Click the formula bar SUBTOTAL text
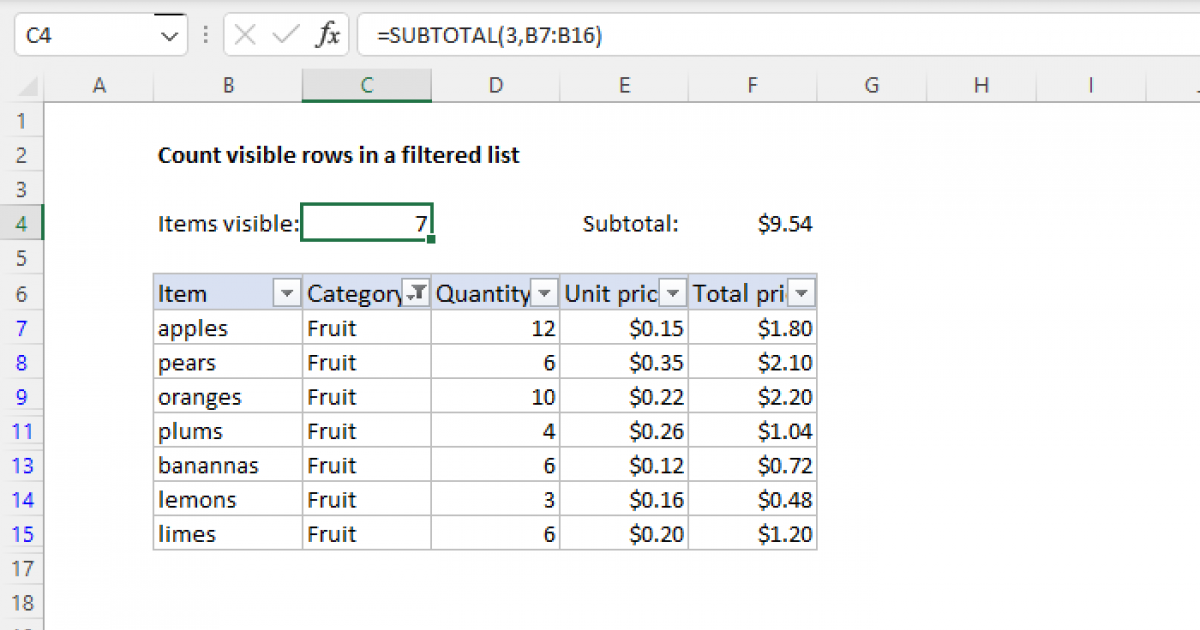This screenshot has width=1200, height=630. 490,36
